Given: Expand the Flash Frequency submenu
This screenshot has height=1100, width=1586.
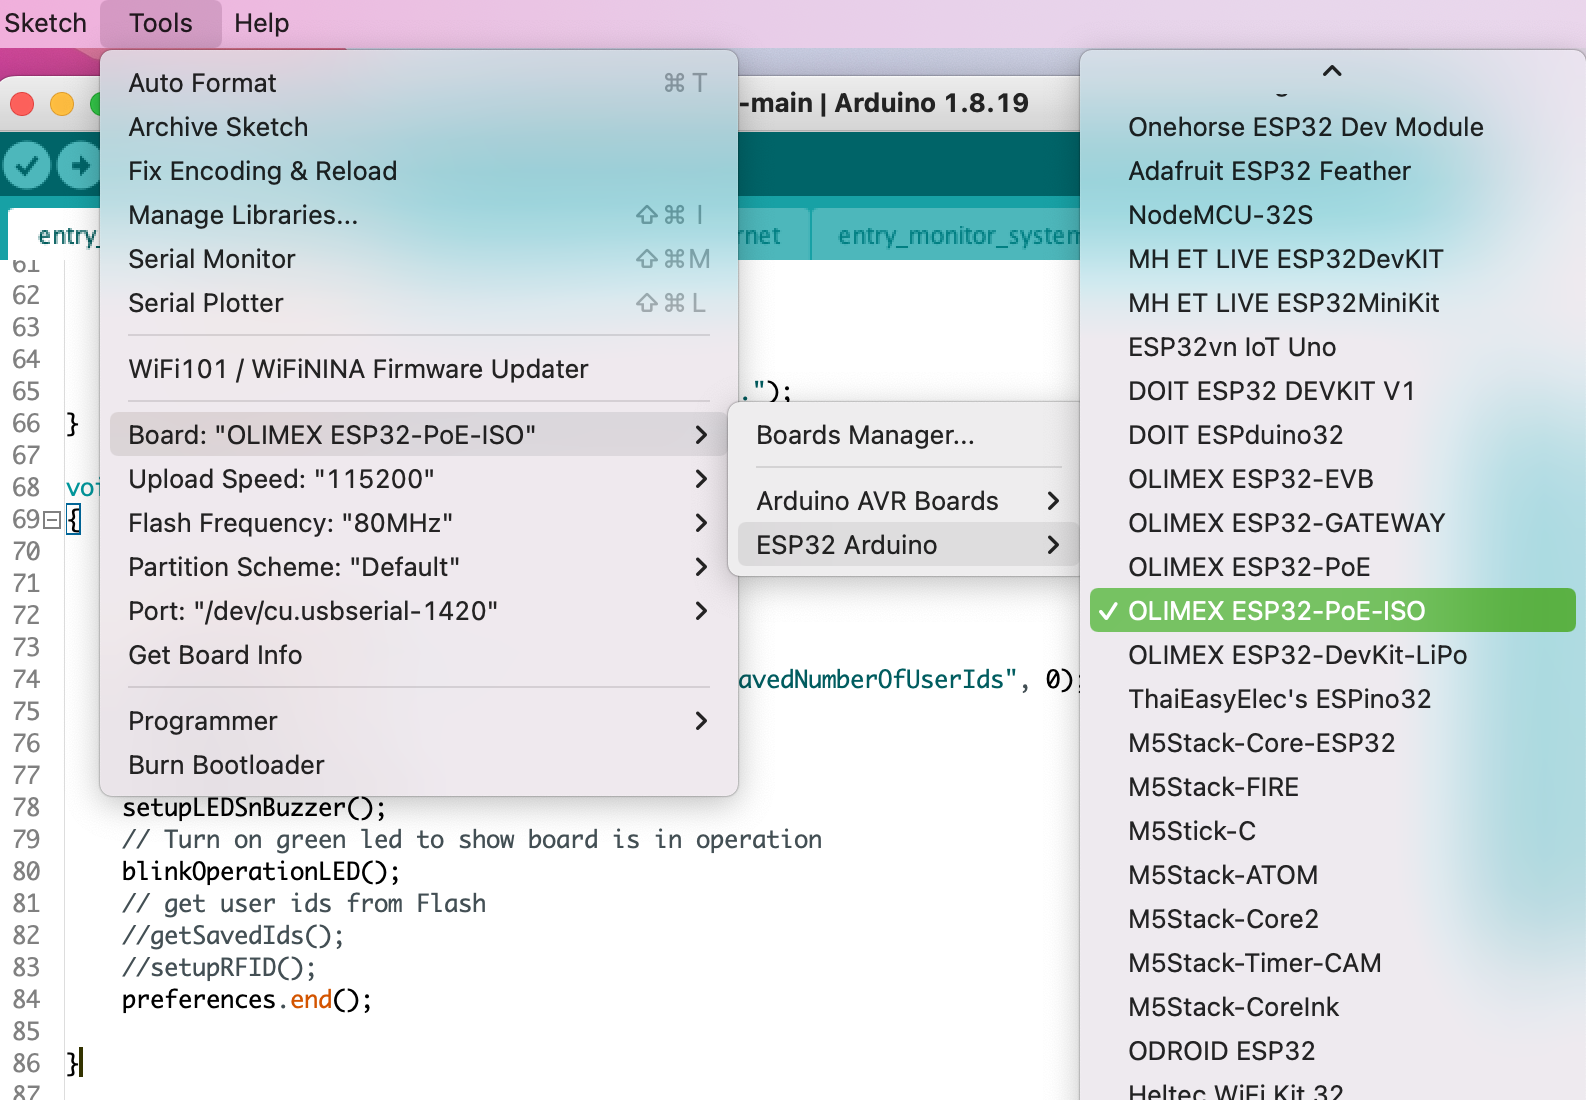Looking at the screenshot, I should click(x=419, y=523).
